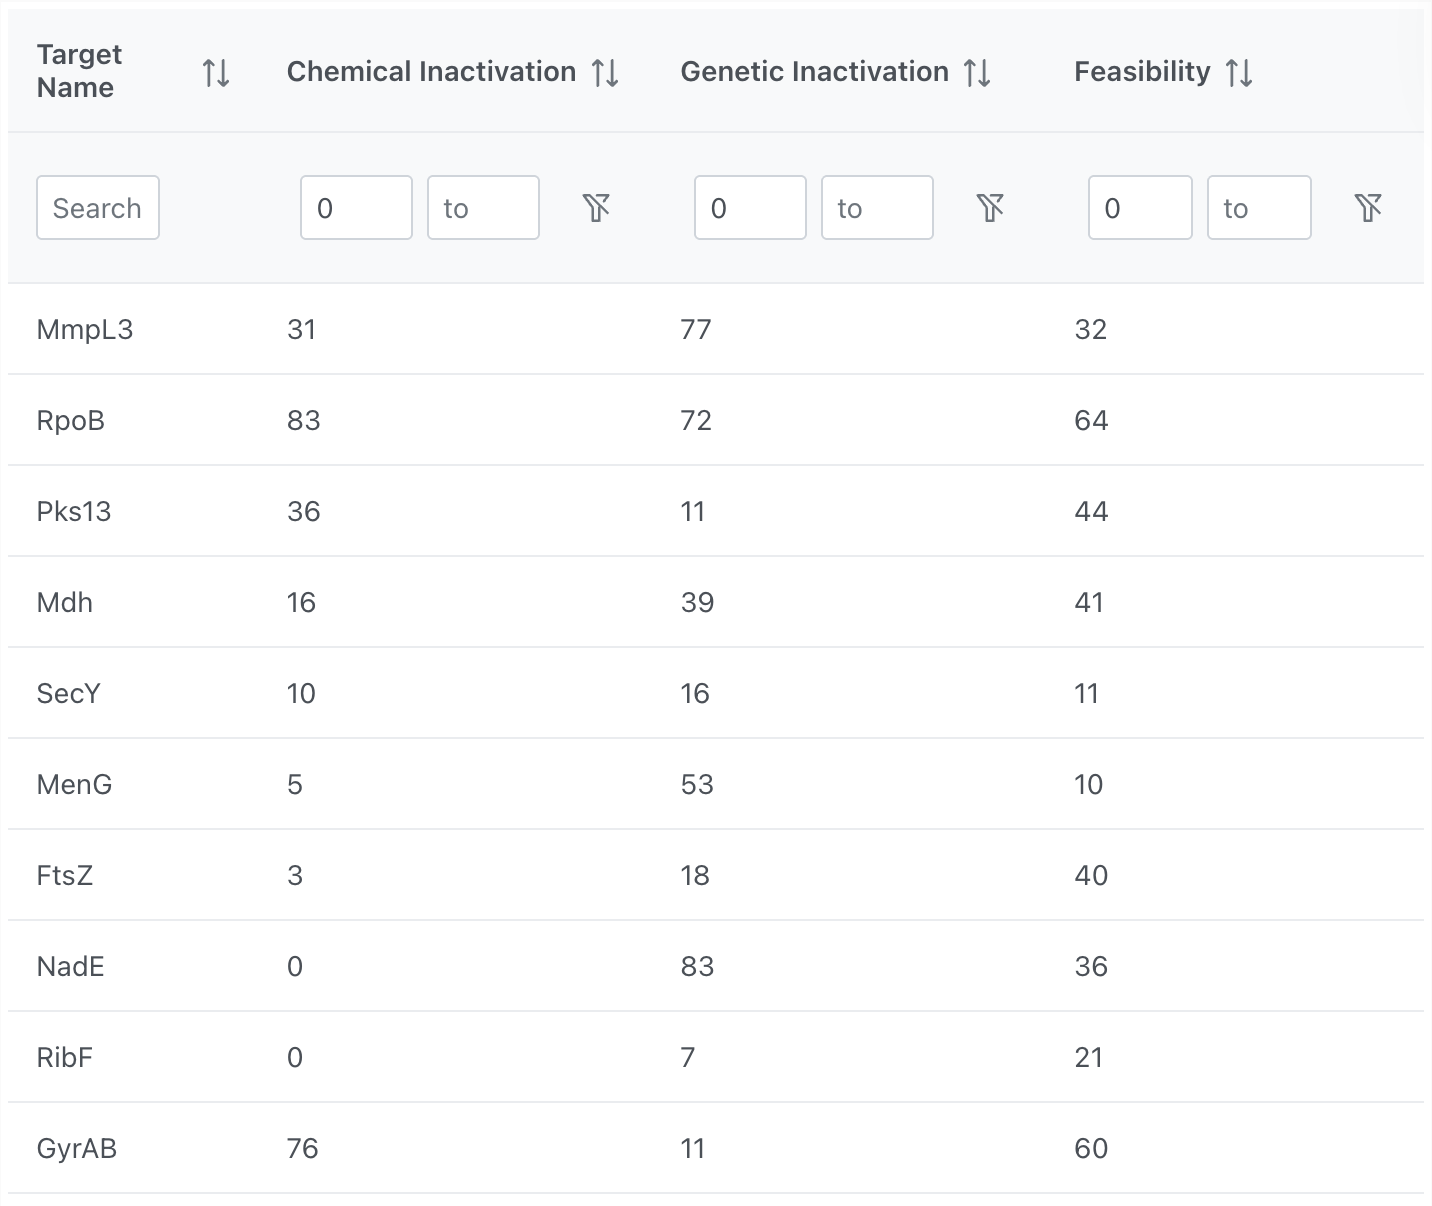Select Genetic Inactivation maximum 'to' field

pos(877,208)
